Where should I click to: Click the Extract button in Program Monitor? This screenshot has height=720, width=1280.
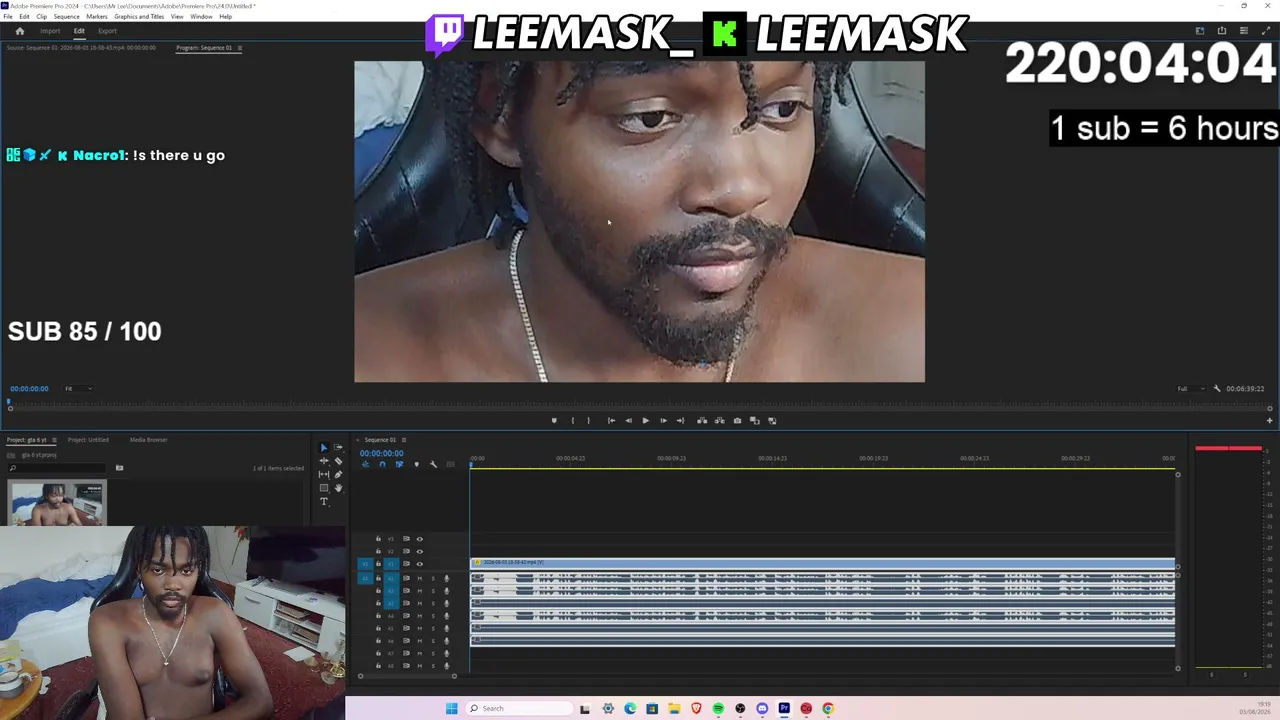pyautogui.click(x=719, y=420)
